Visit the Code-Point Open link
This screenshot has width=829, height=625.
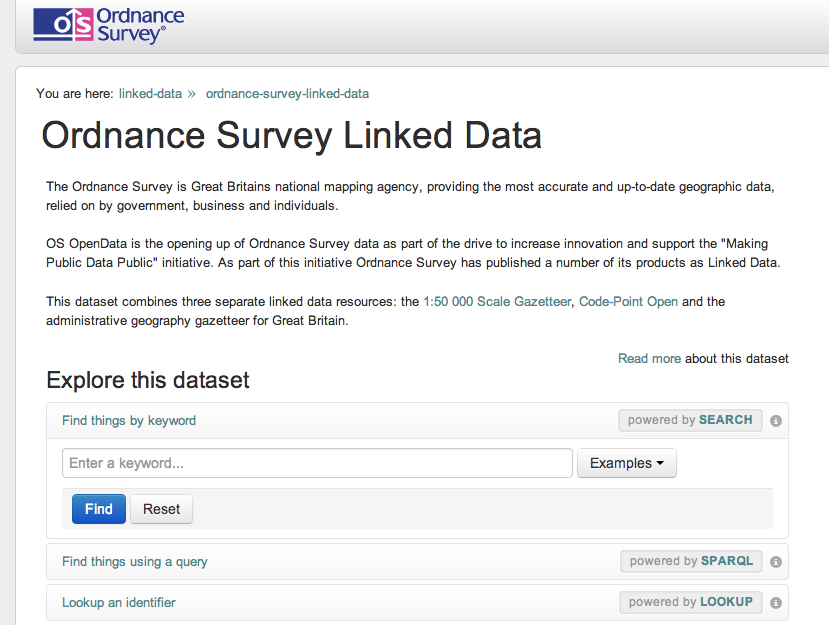coord(628,301)
